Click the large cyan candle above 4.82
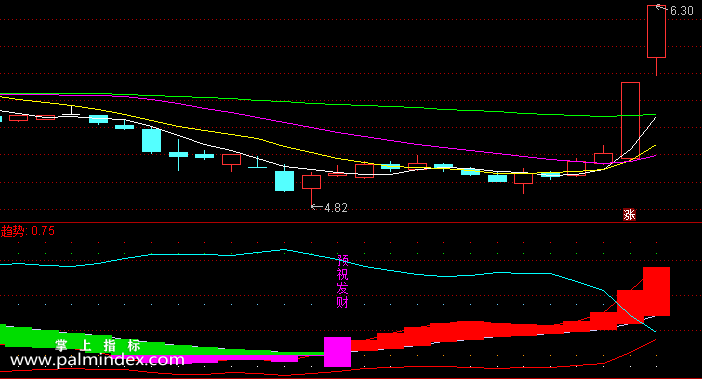 tap(284, 181)
